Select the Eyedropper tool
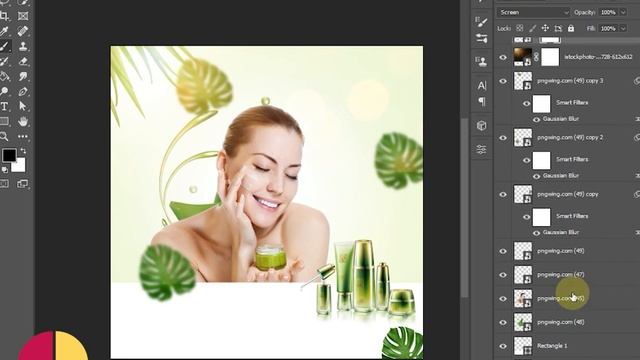The height and width of the screenshot is (360, 640). 4,31
